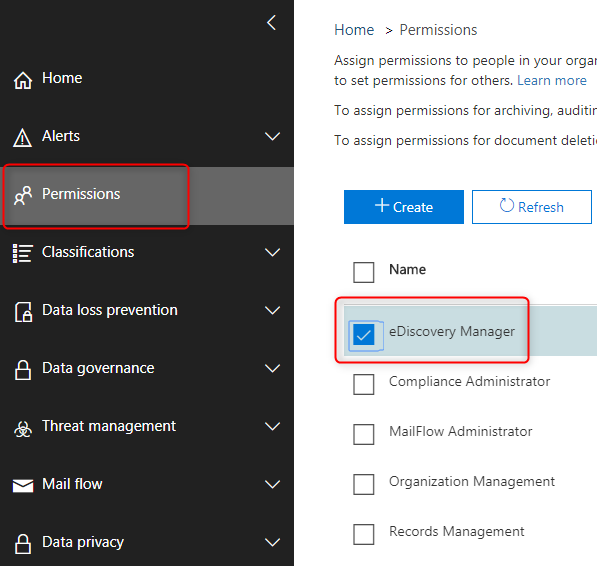
Task: Collapse the navigation pane with the back chevron
Action: [x=271, y=23]
